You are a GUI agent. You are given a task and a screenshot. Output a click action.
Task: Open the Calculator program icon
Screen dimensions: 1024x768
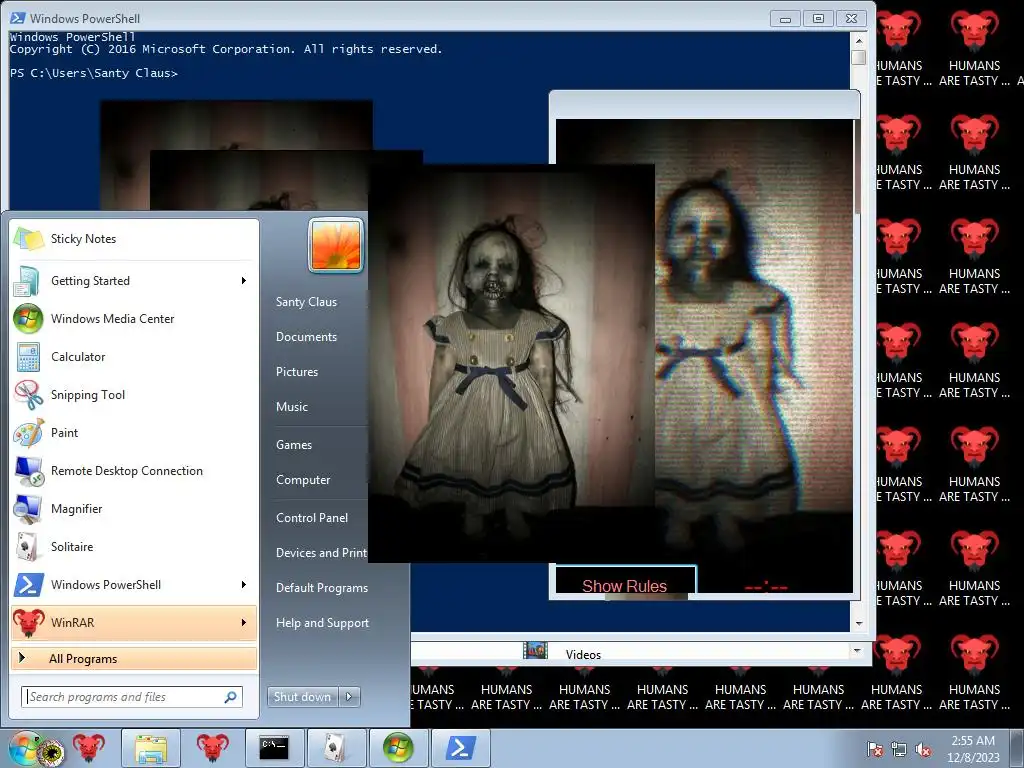(28, 357)
